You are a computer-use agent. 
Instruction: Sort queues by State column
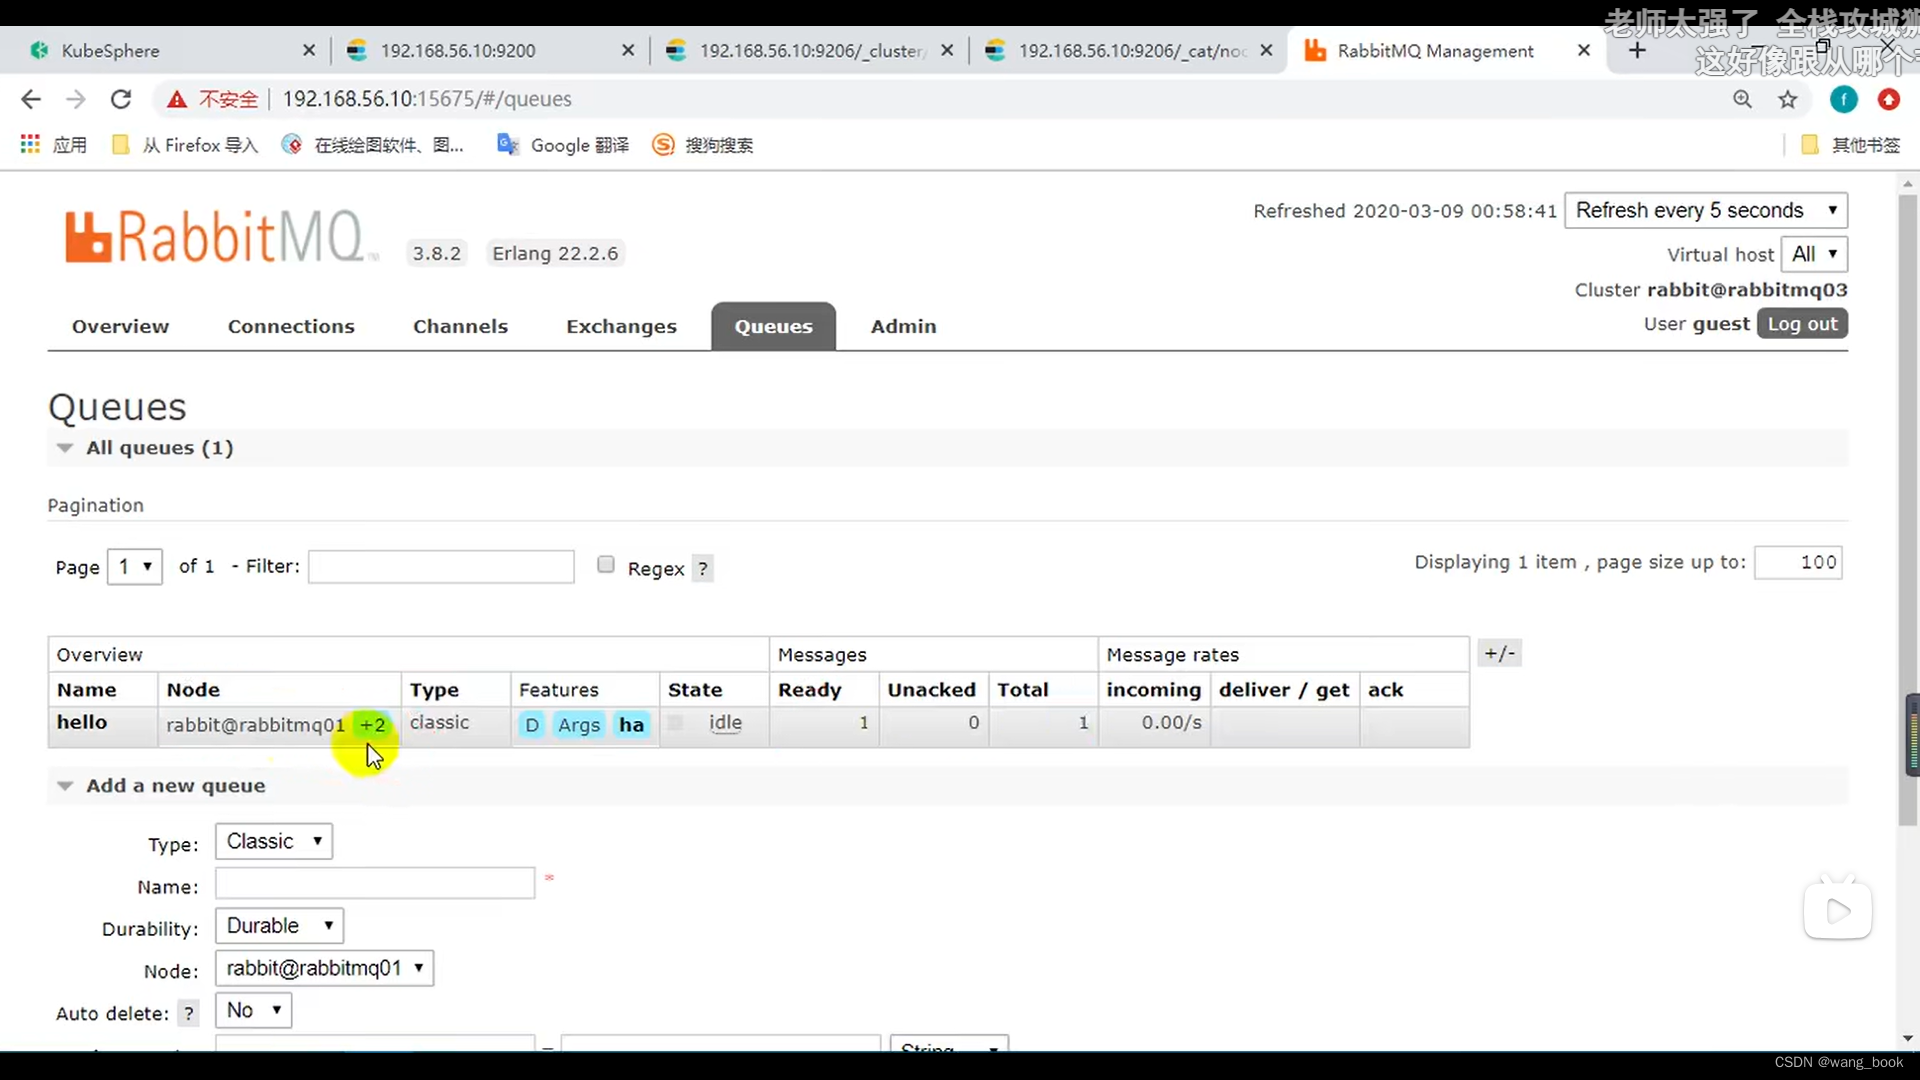pyautogui.click(x=695, y=690)
